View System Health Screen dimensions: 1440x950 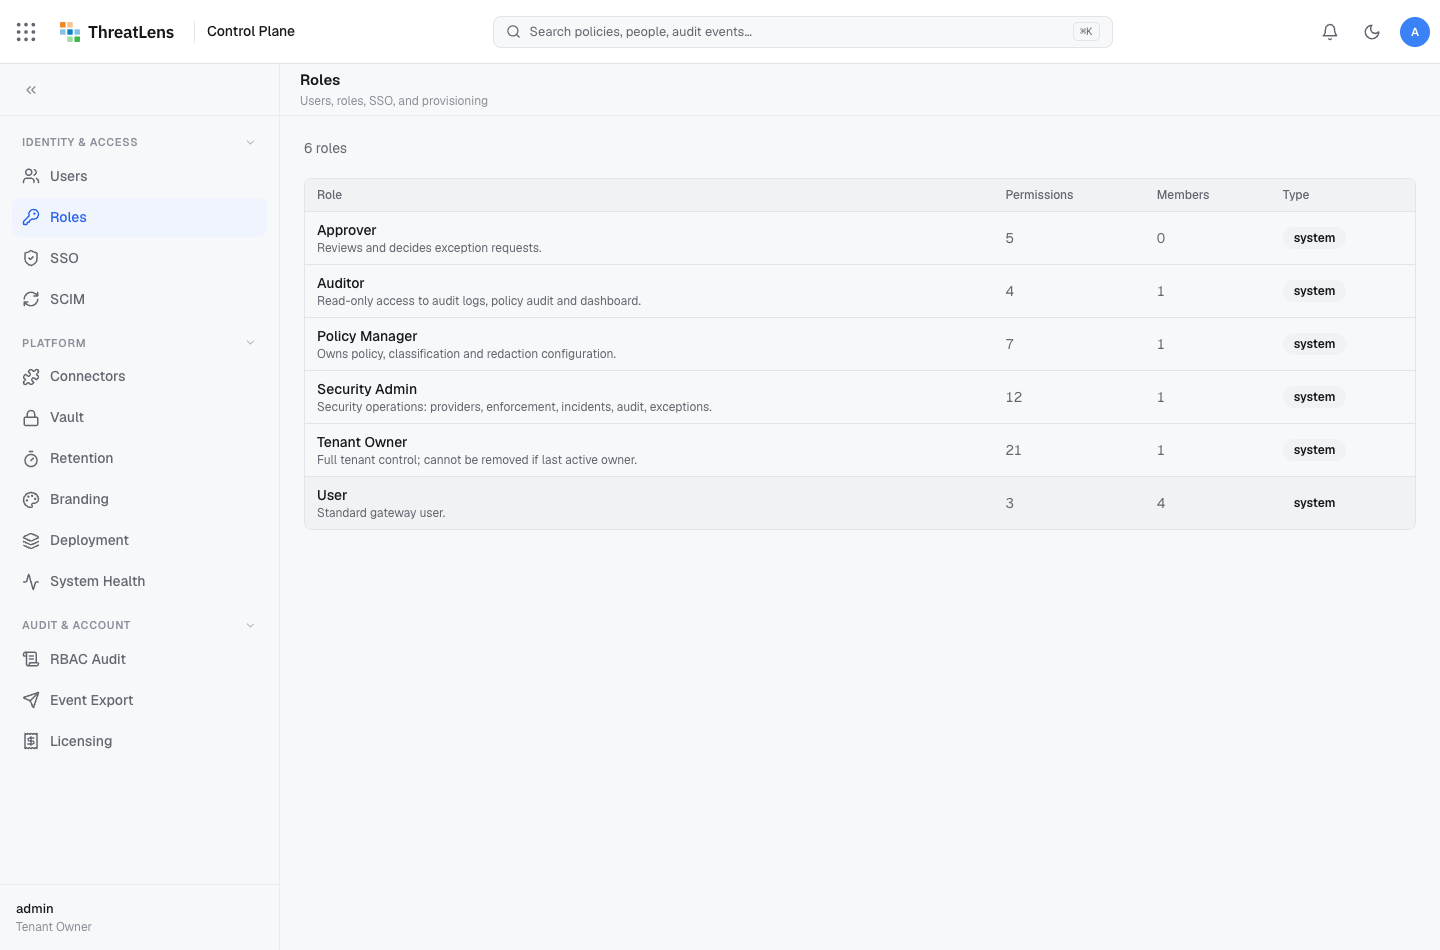tap(139, 581)
